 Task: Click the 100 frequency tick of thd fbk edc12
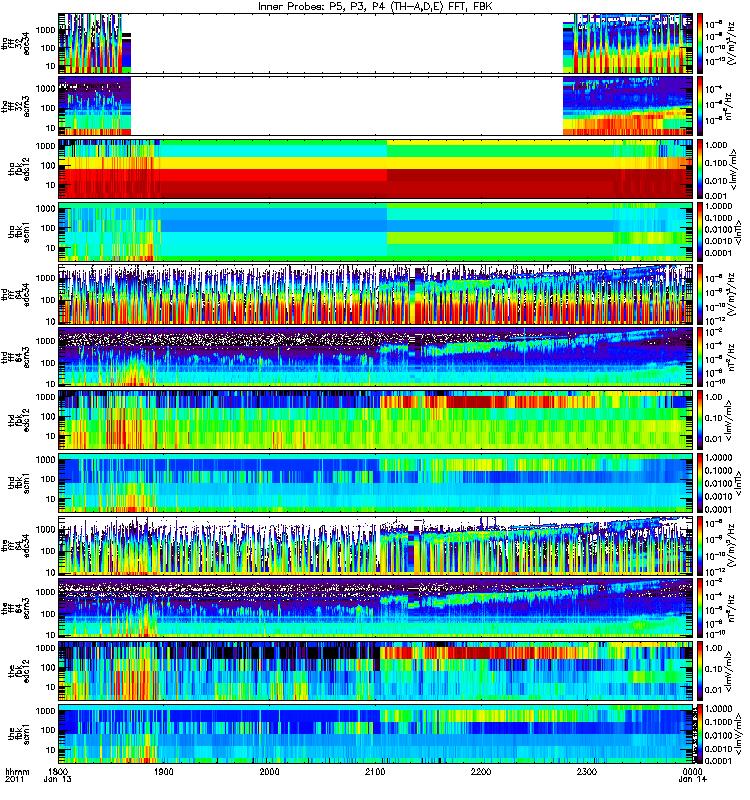(x=47, y=416)
